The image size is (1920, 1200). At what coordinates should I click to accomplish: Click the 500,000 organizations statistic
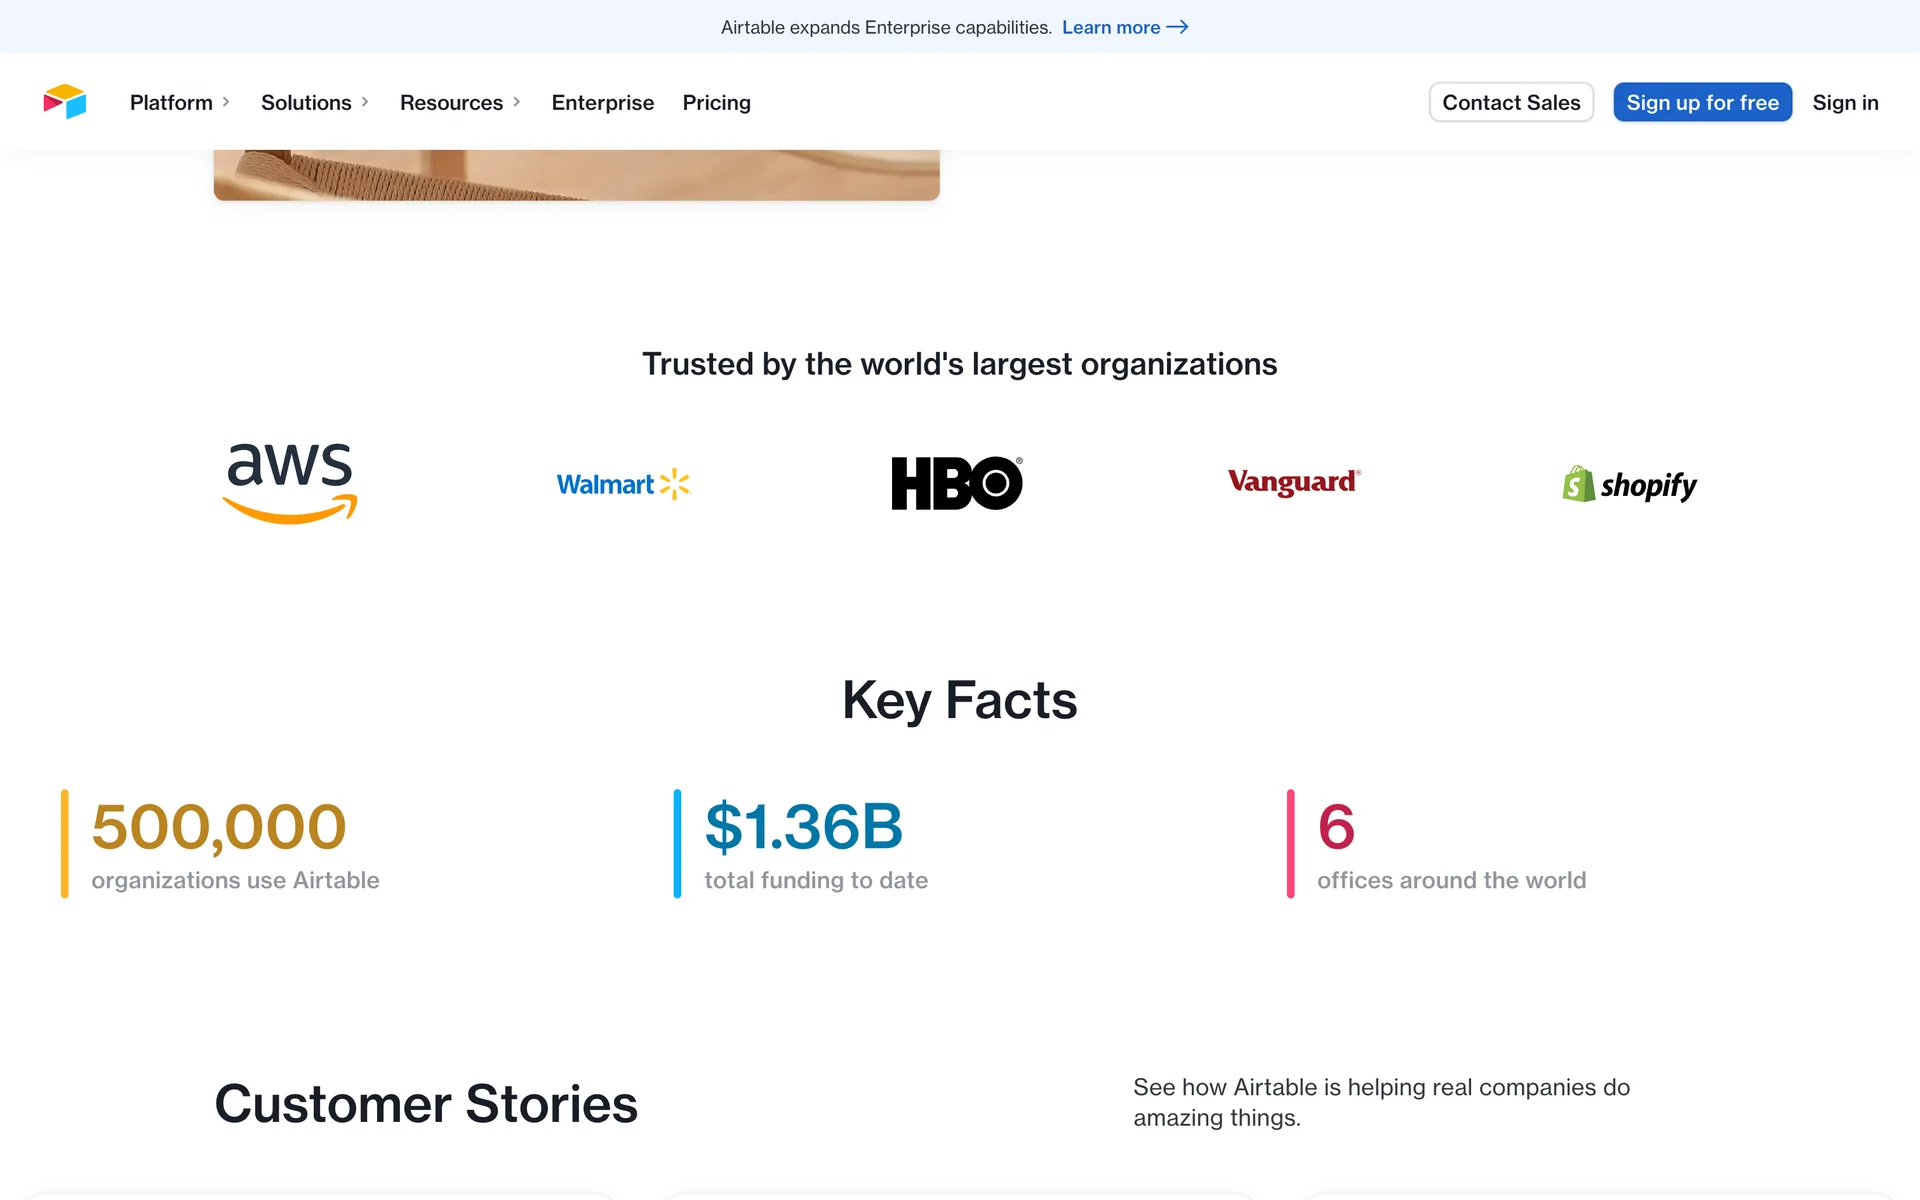click(219, 827)
